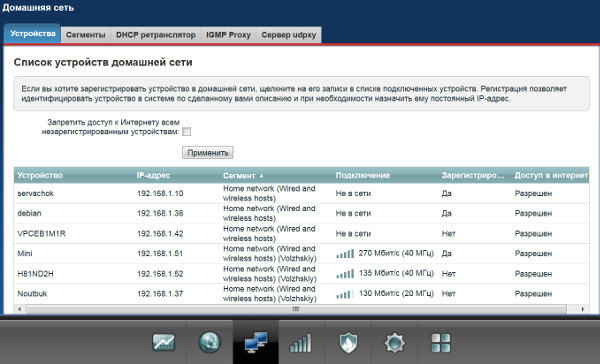Open the Security shield icon
600x364 pixels.
[x=348, y=342]
